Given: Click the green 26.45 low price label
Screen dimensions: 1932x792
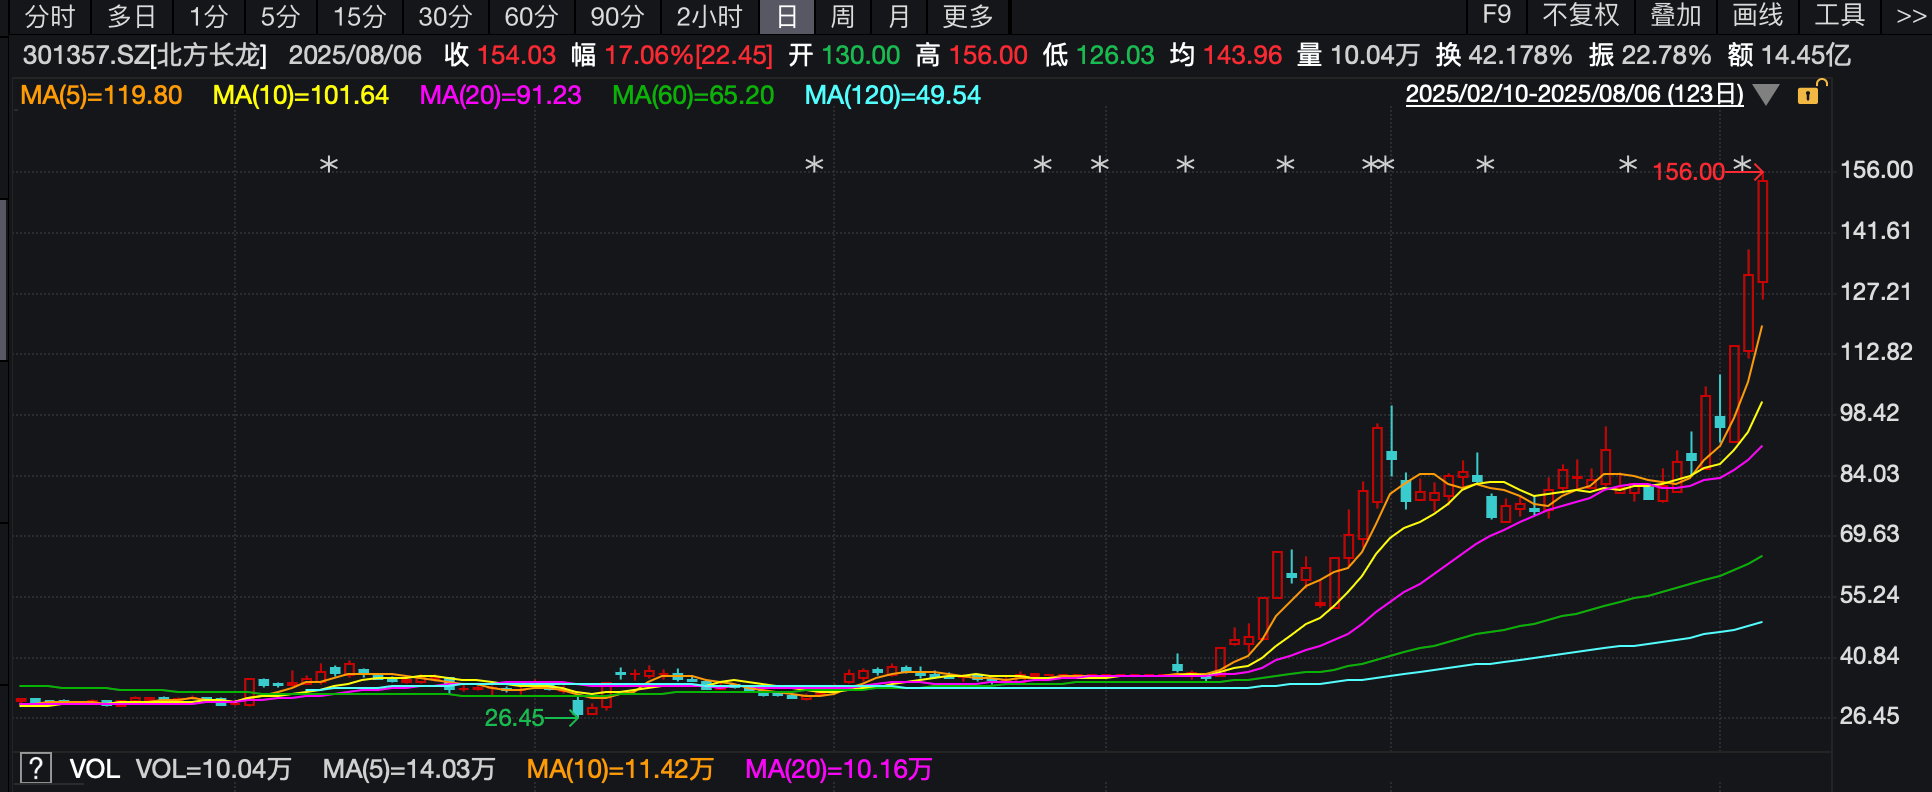Looking at the screenshot, I should point(514,717).
